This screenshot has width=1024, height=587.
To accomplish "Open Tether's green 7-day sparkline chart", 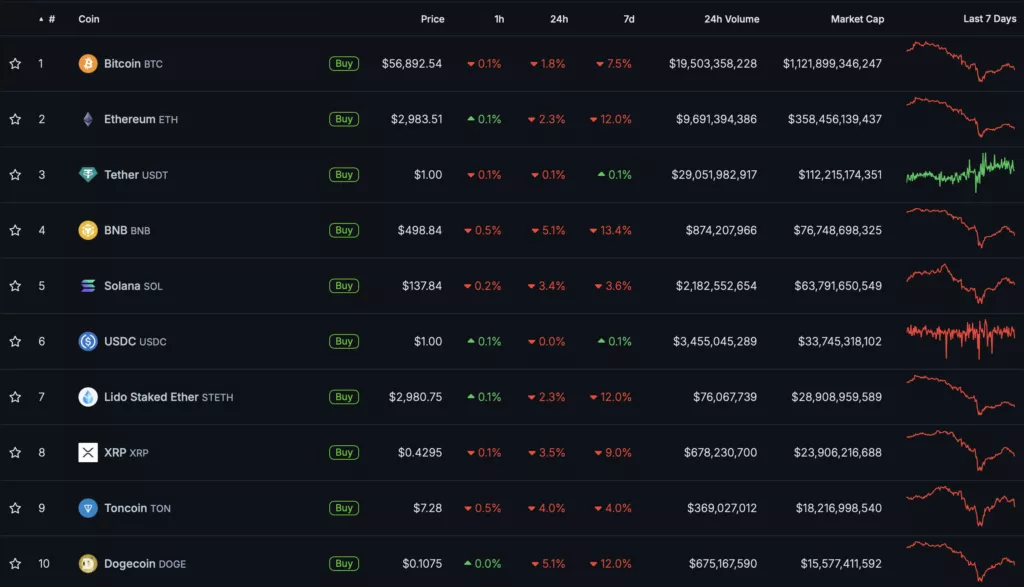I will 960,172.
